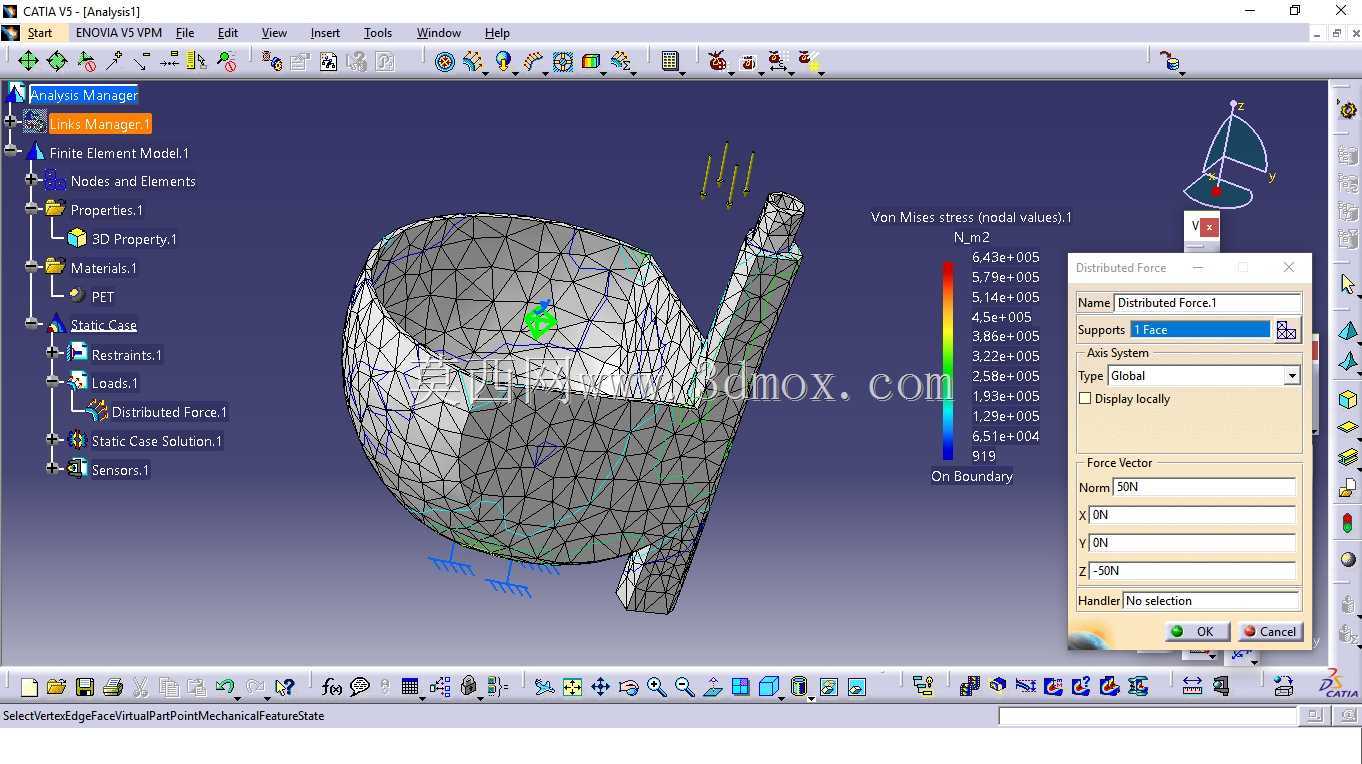Click the Zoom In magnifier
This screenshot has height=764, width=1362.
tap(656, 687)
